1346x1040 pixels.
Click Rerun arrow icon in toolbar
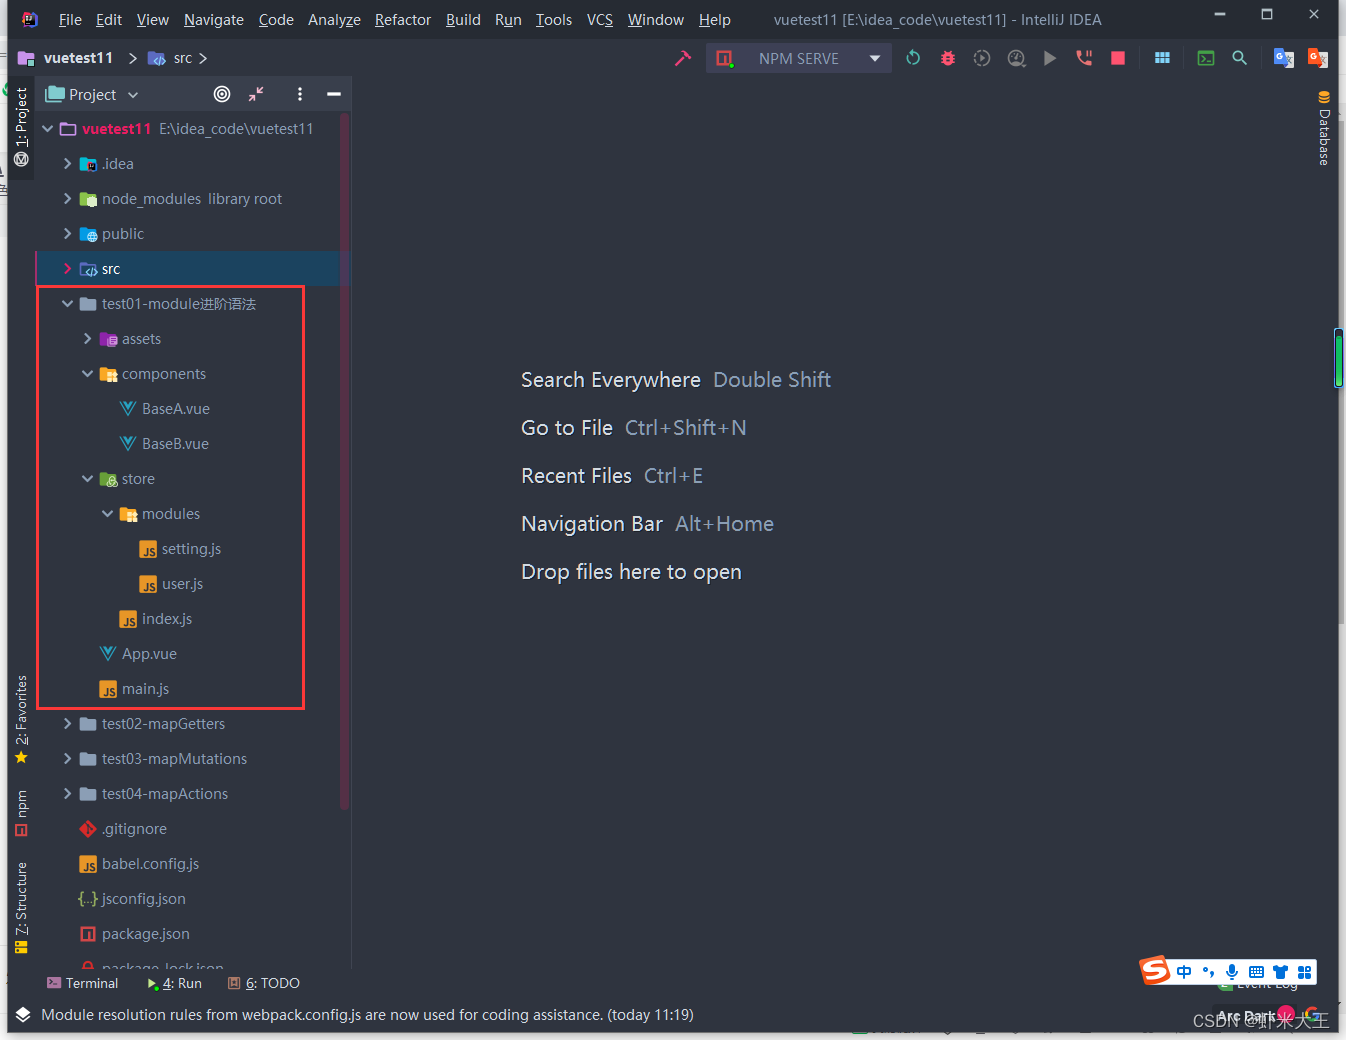913,58
